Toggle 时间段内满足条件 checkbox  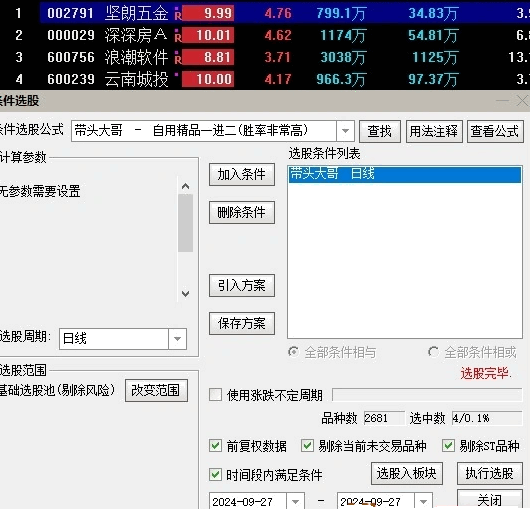tap(215, 475)
